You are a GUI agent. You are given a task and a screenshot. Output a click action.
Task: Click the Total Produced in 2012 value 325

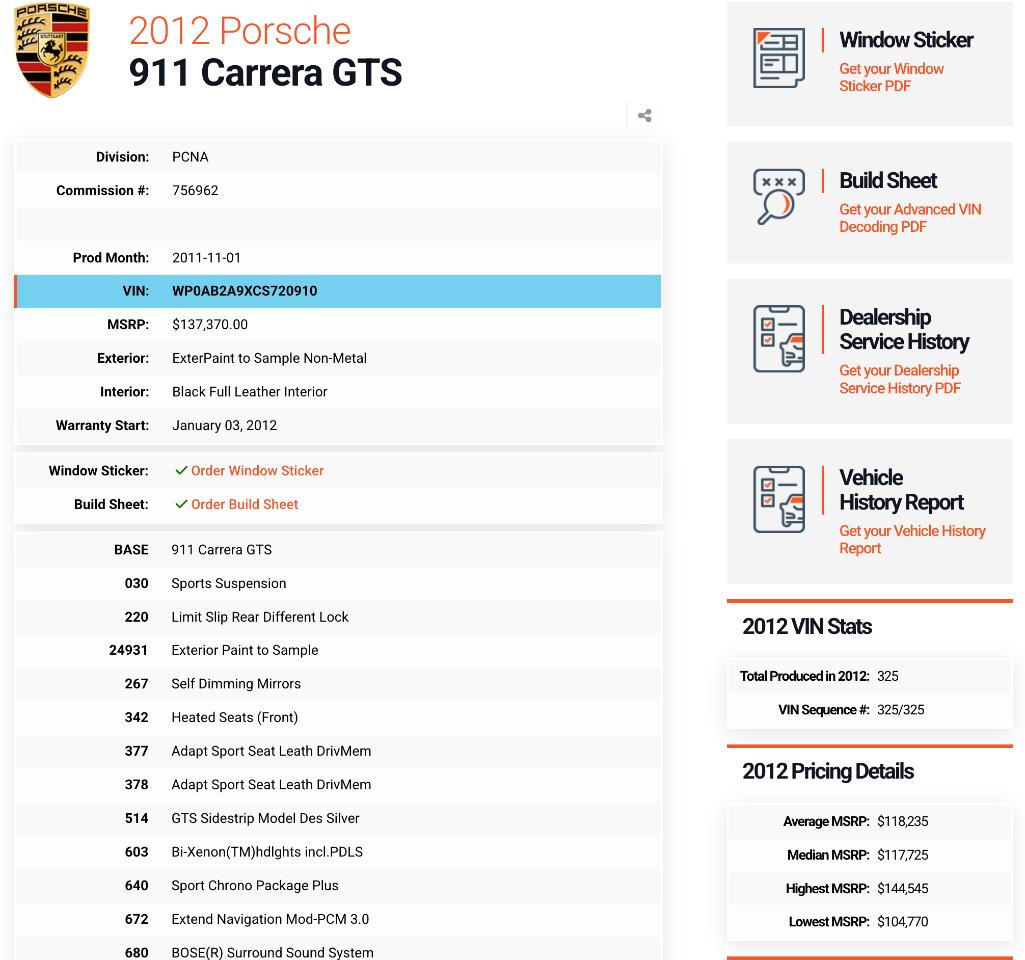(888, 676)
